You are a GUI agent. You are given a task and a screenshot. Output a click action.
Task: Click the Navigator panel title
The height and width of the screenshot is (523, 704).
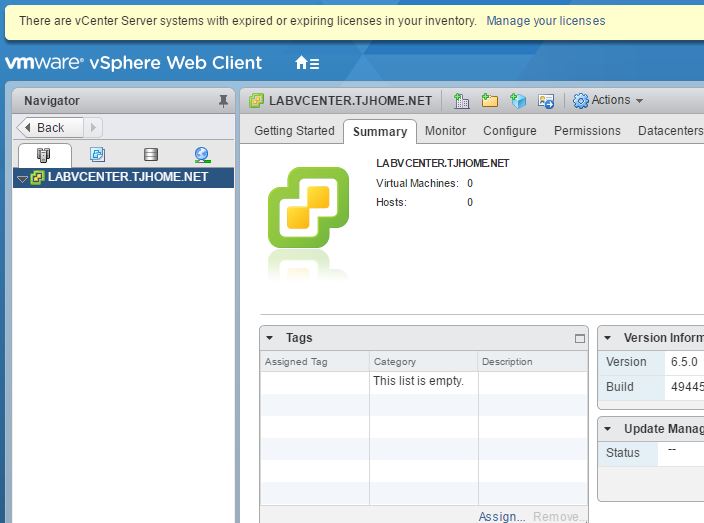[52, 101]
